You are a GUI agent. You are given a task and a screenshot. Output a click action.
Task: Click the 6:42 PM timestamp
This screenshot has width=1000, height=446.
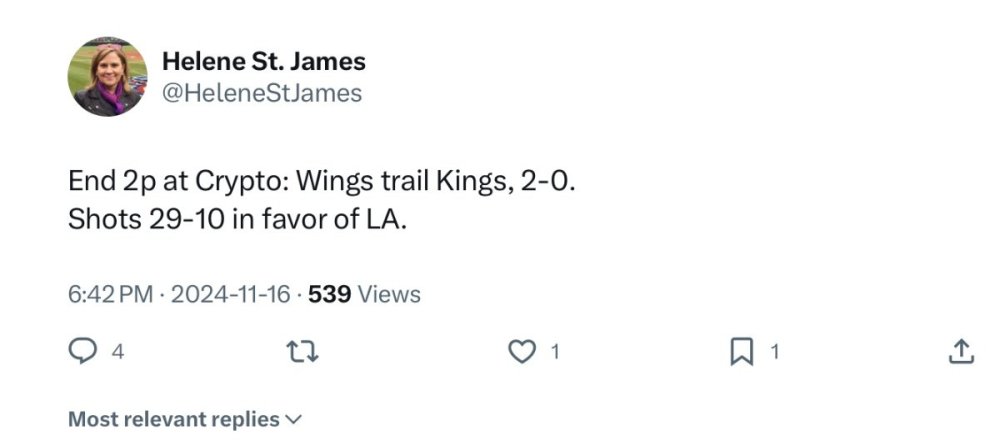pos(110,295)
